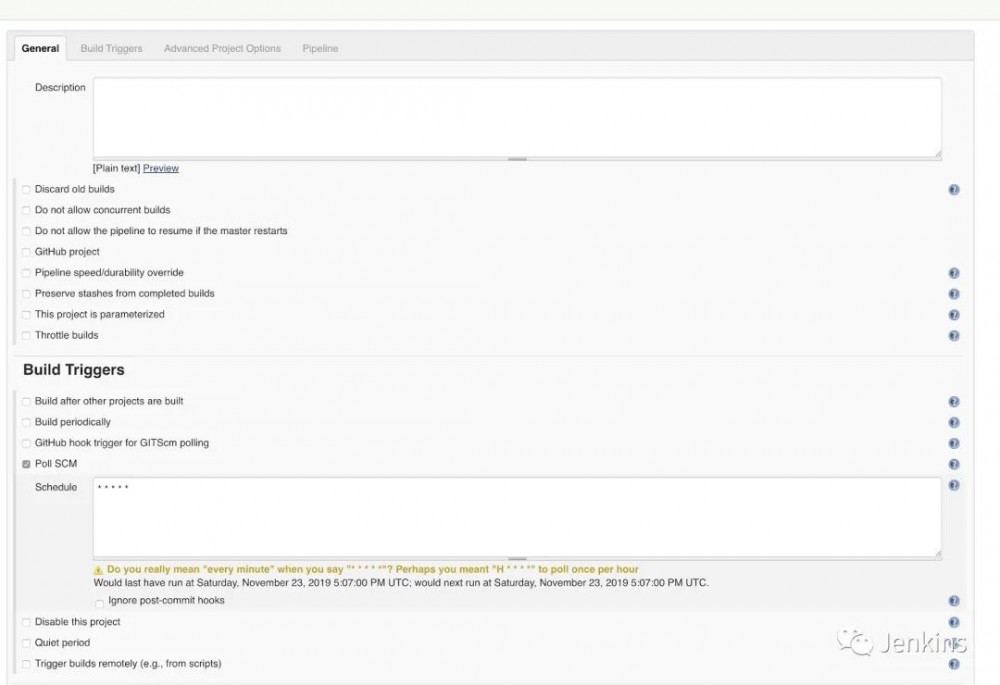Open help icon for Throttle builds
This screenshot has height=685, width=1000.
pos(954,336)
